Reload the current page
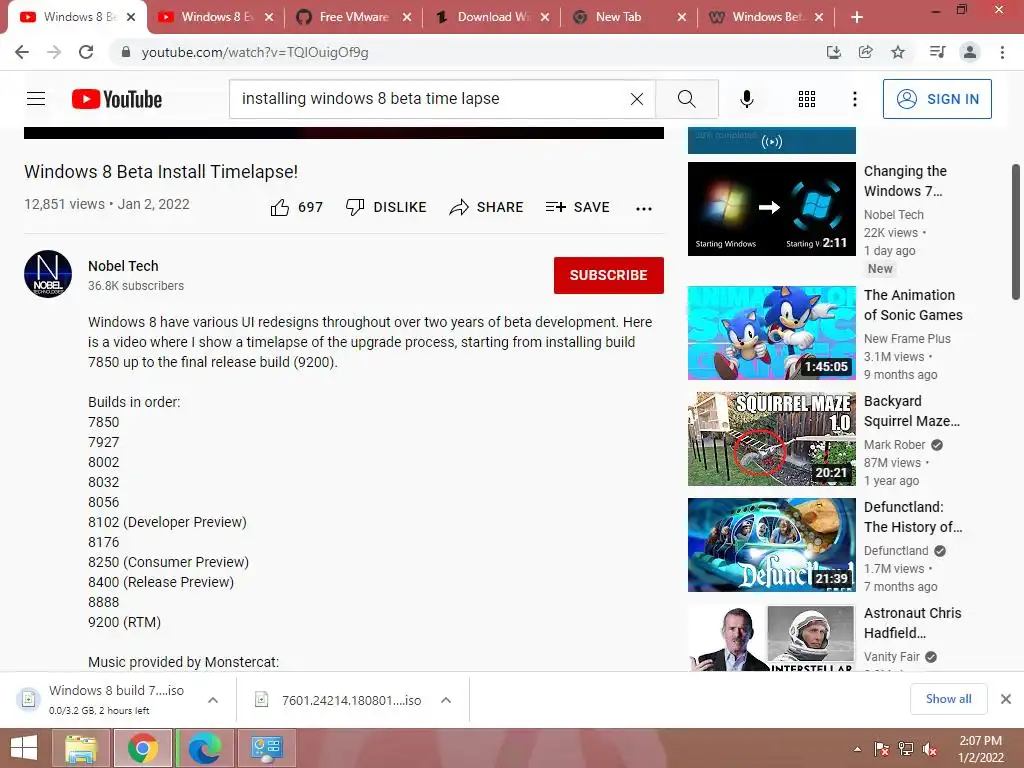The width and height of the screenshot is (1024, 768). (86, 52)
